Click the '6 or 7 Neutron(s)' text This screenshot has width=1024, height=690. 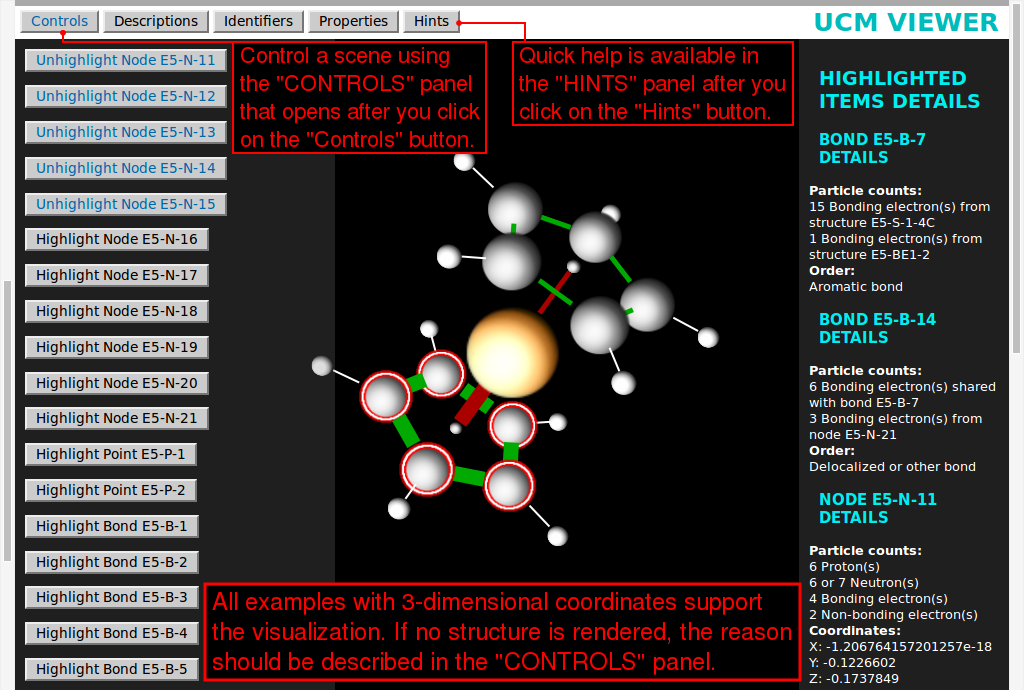[x=863, y=583]
